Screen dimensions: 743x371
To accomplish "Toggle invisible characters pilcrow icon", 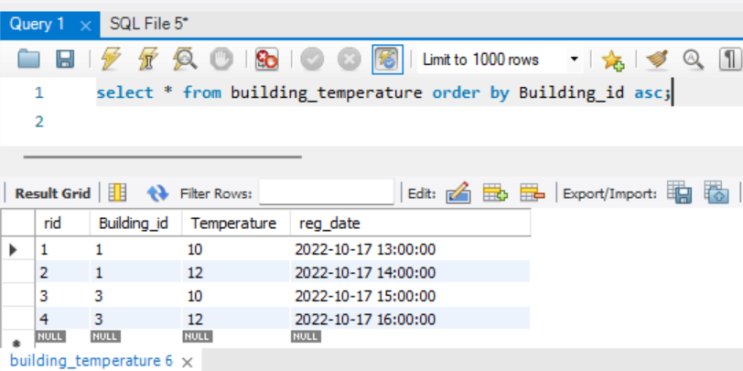I will coord(730,60).
